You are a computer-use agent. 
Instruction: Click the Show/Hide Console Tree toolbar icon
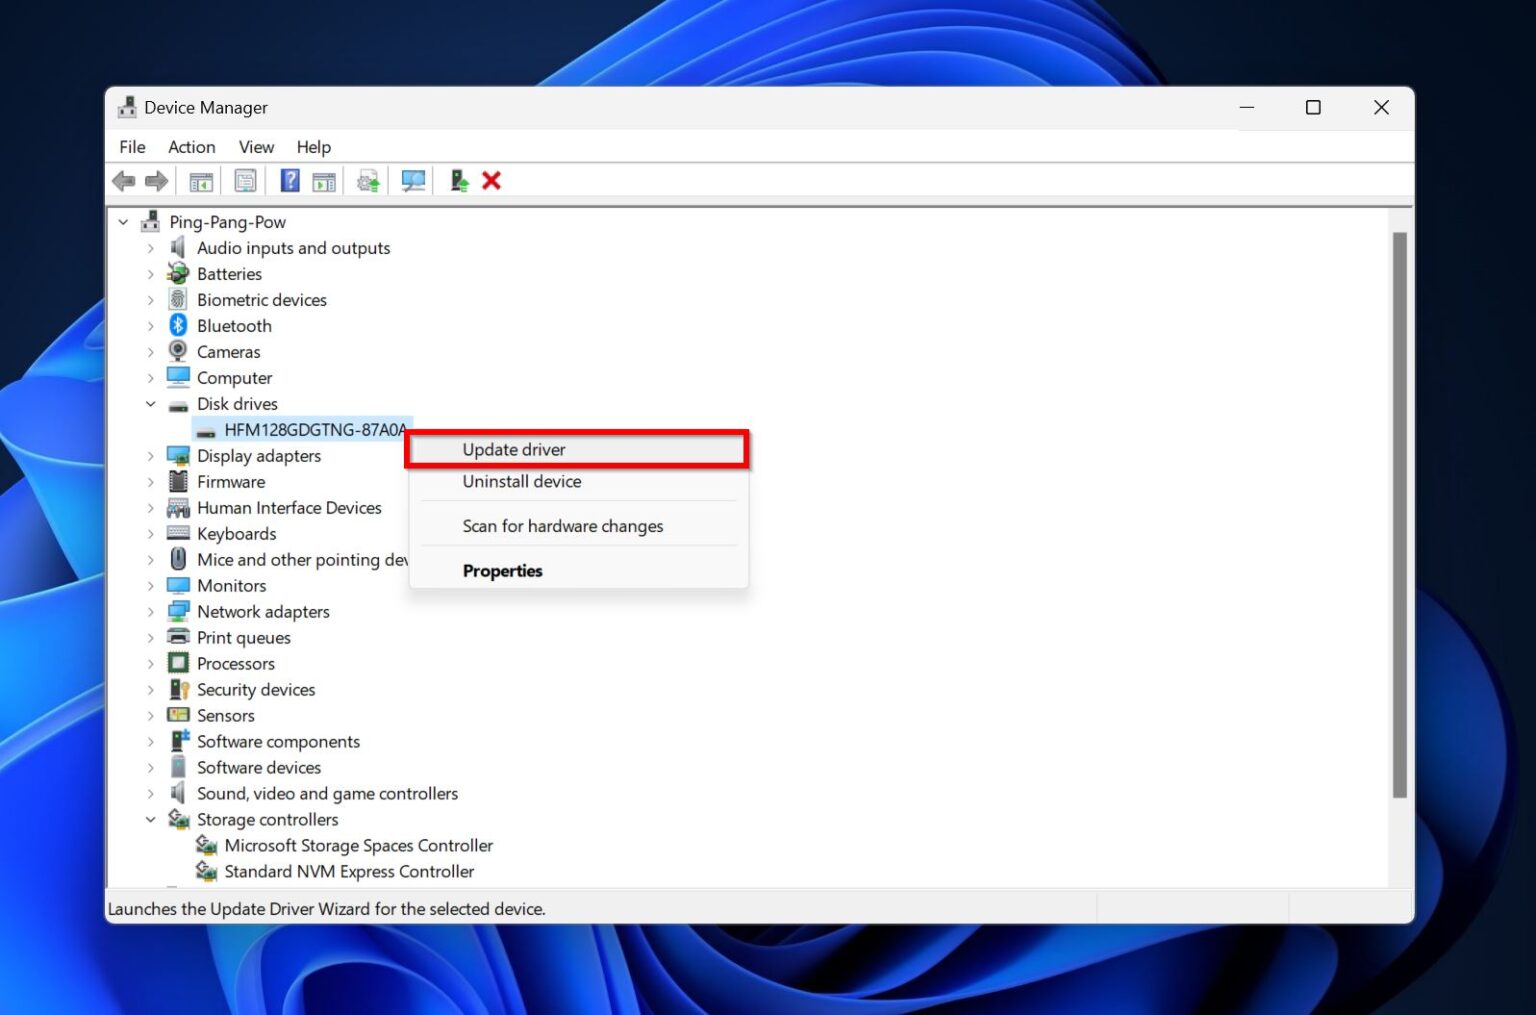[x=200, y=180]
